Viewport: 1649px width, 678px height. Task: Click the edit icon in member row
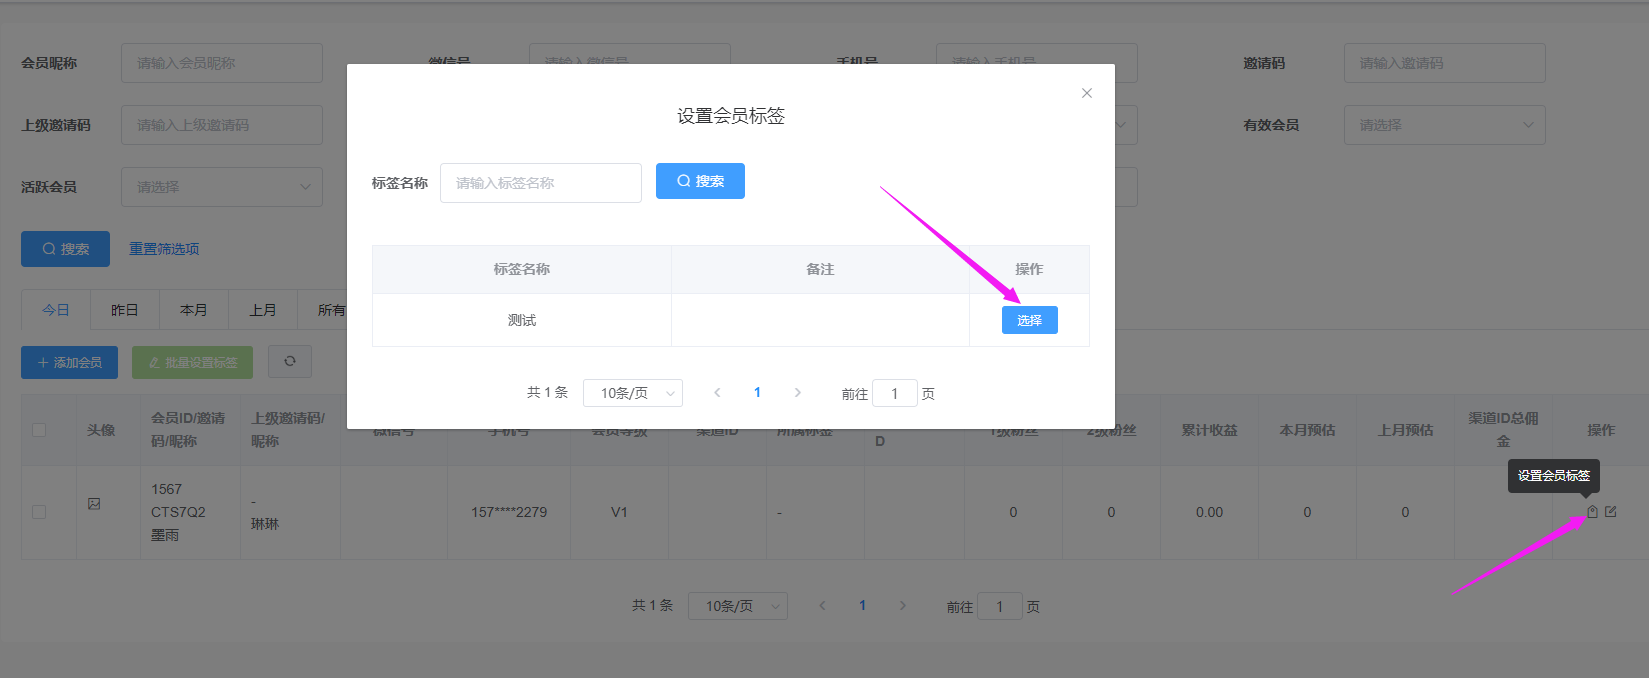(1611, 512)
